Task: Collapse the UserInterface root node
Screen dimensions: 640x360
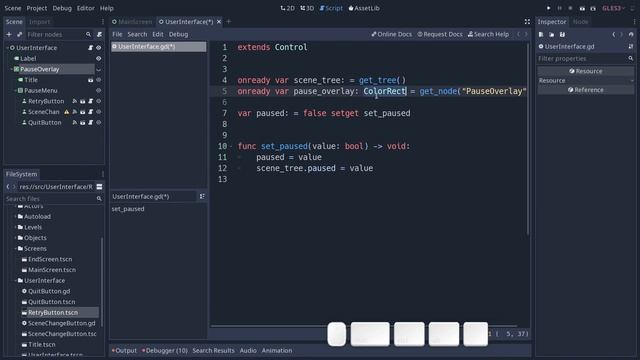Action: [7, 48]
